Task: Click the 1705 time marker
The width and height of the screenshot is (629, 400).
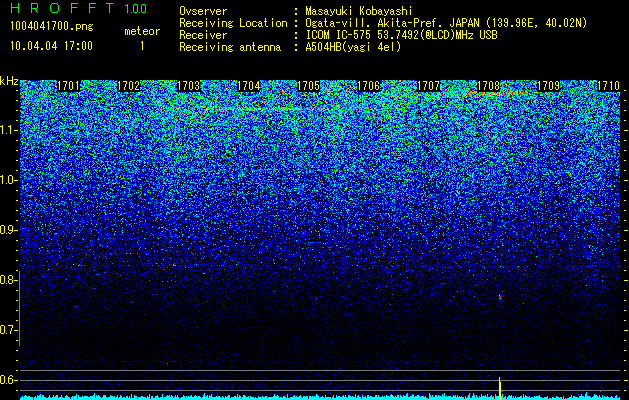Action: (x=308, y=86)
